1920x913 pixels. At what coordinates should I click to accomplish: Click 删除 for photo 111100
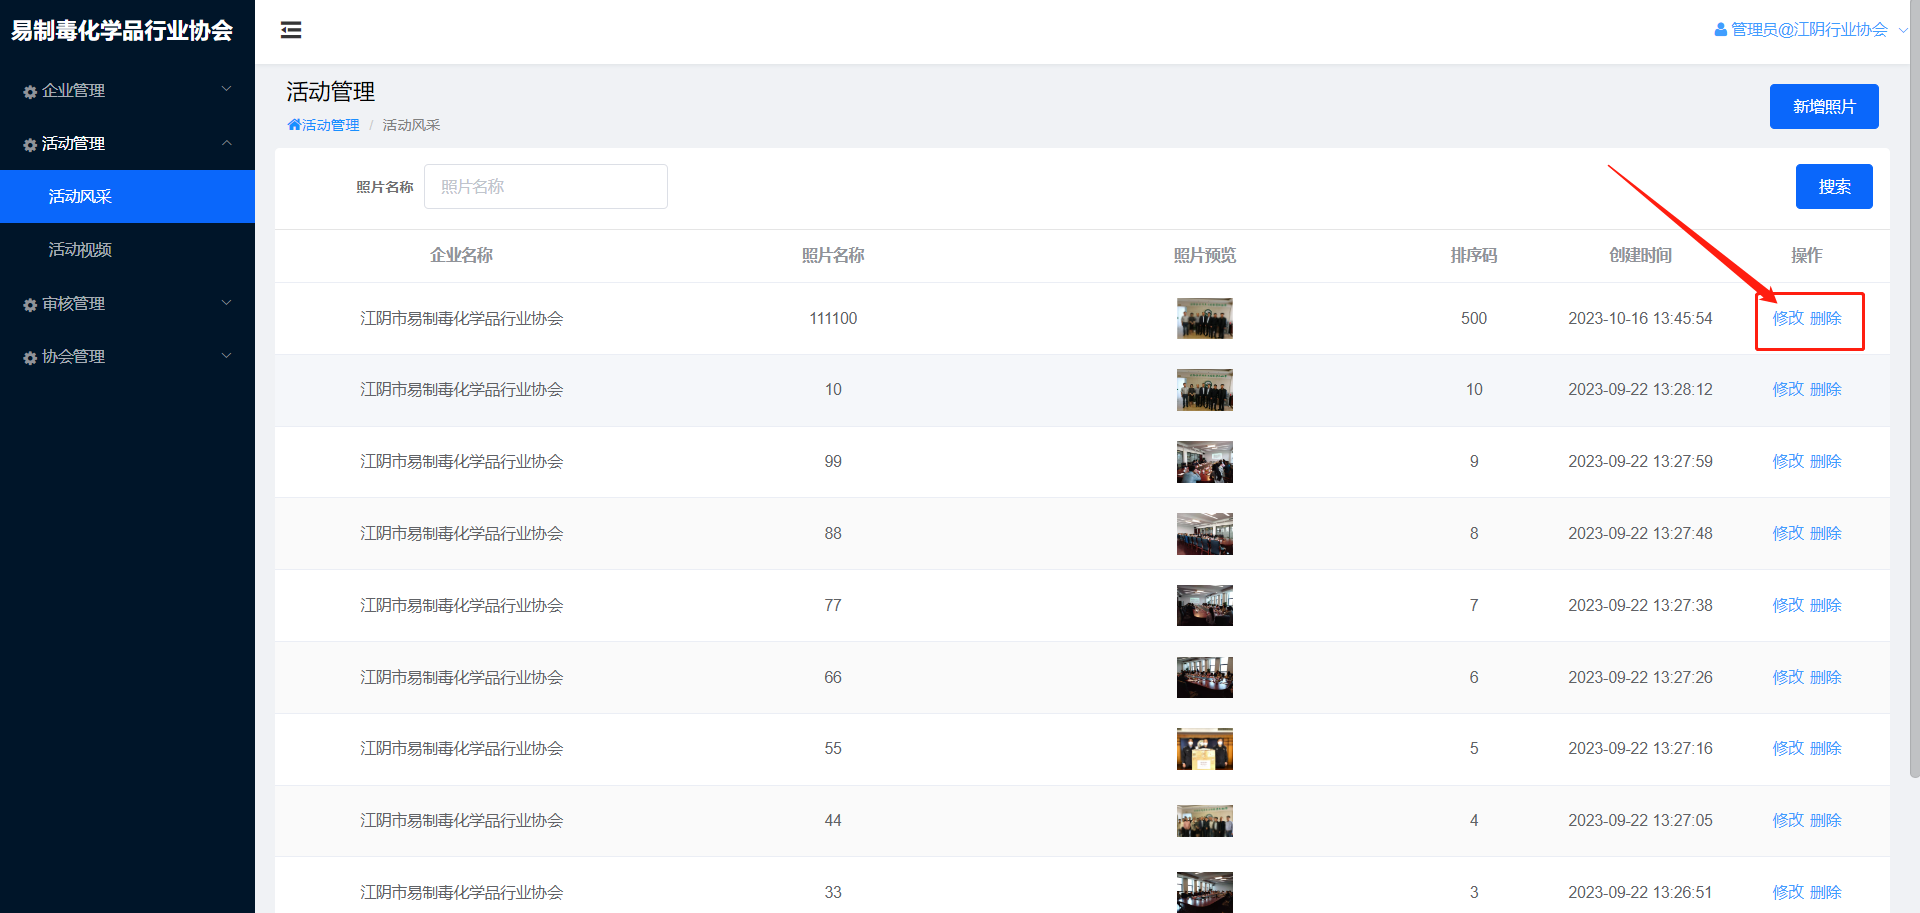(1826, 318)
